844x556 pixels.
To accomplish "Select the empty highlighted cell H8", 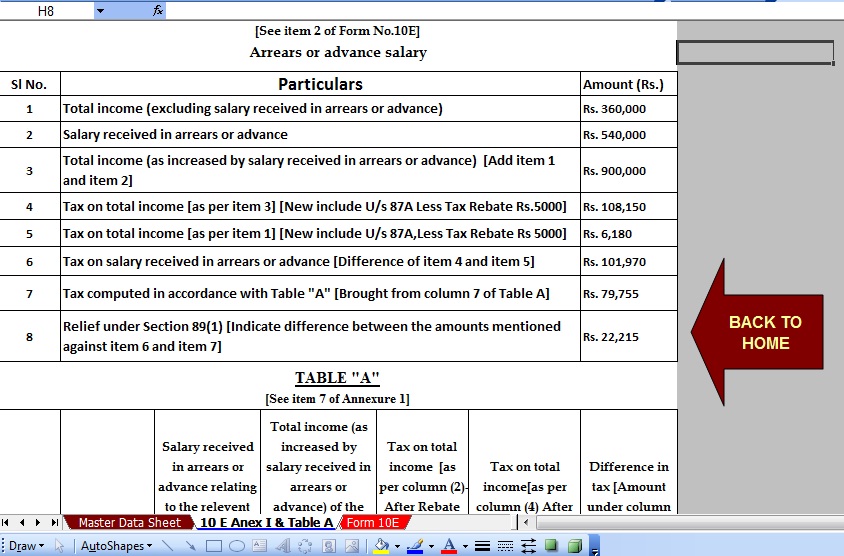I will [755, 53].
